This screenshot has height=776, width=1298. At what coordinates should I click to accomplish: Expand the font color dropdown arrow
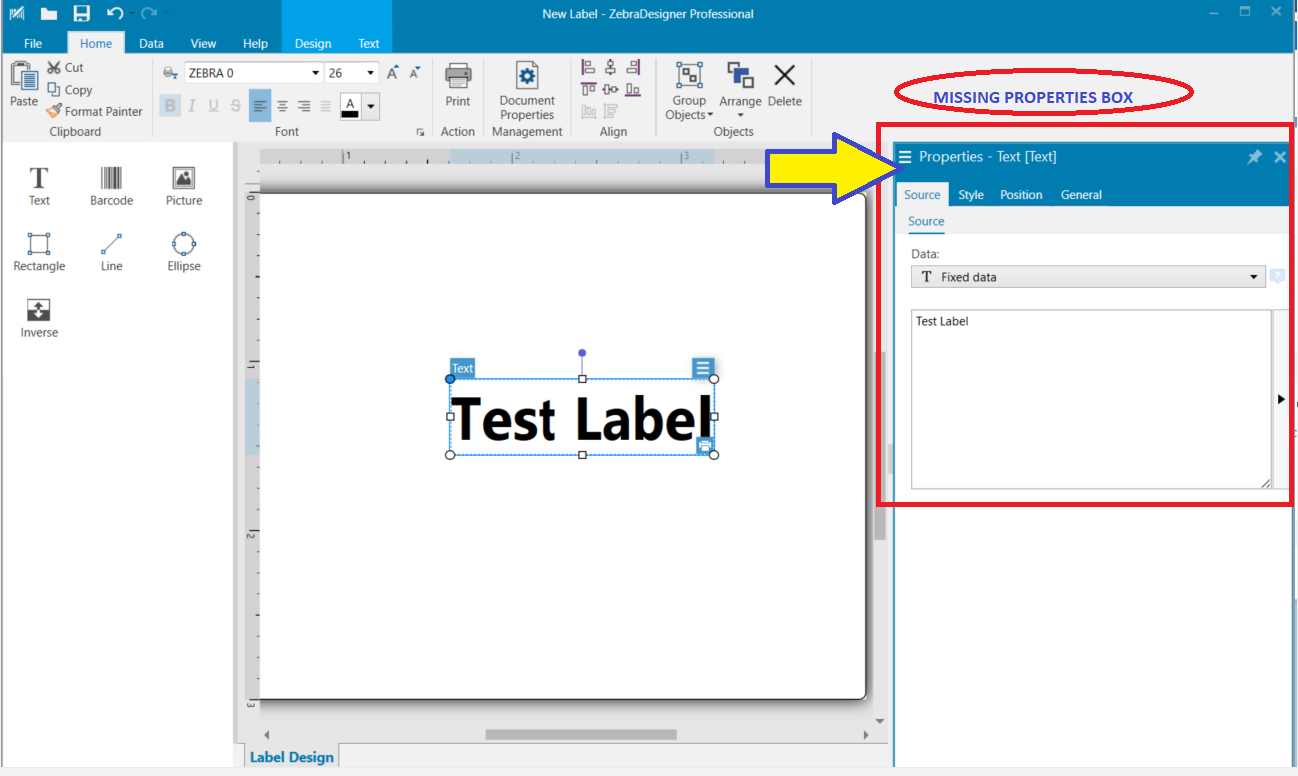371,106
